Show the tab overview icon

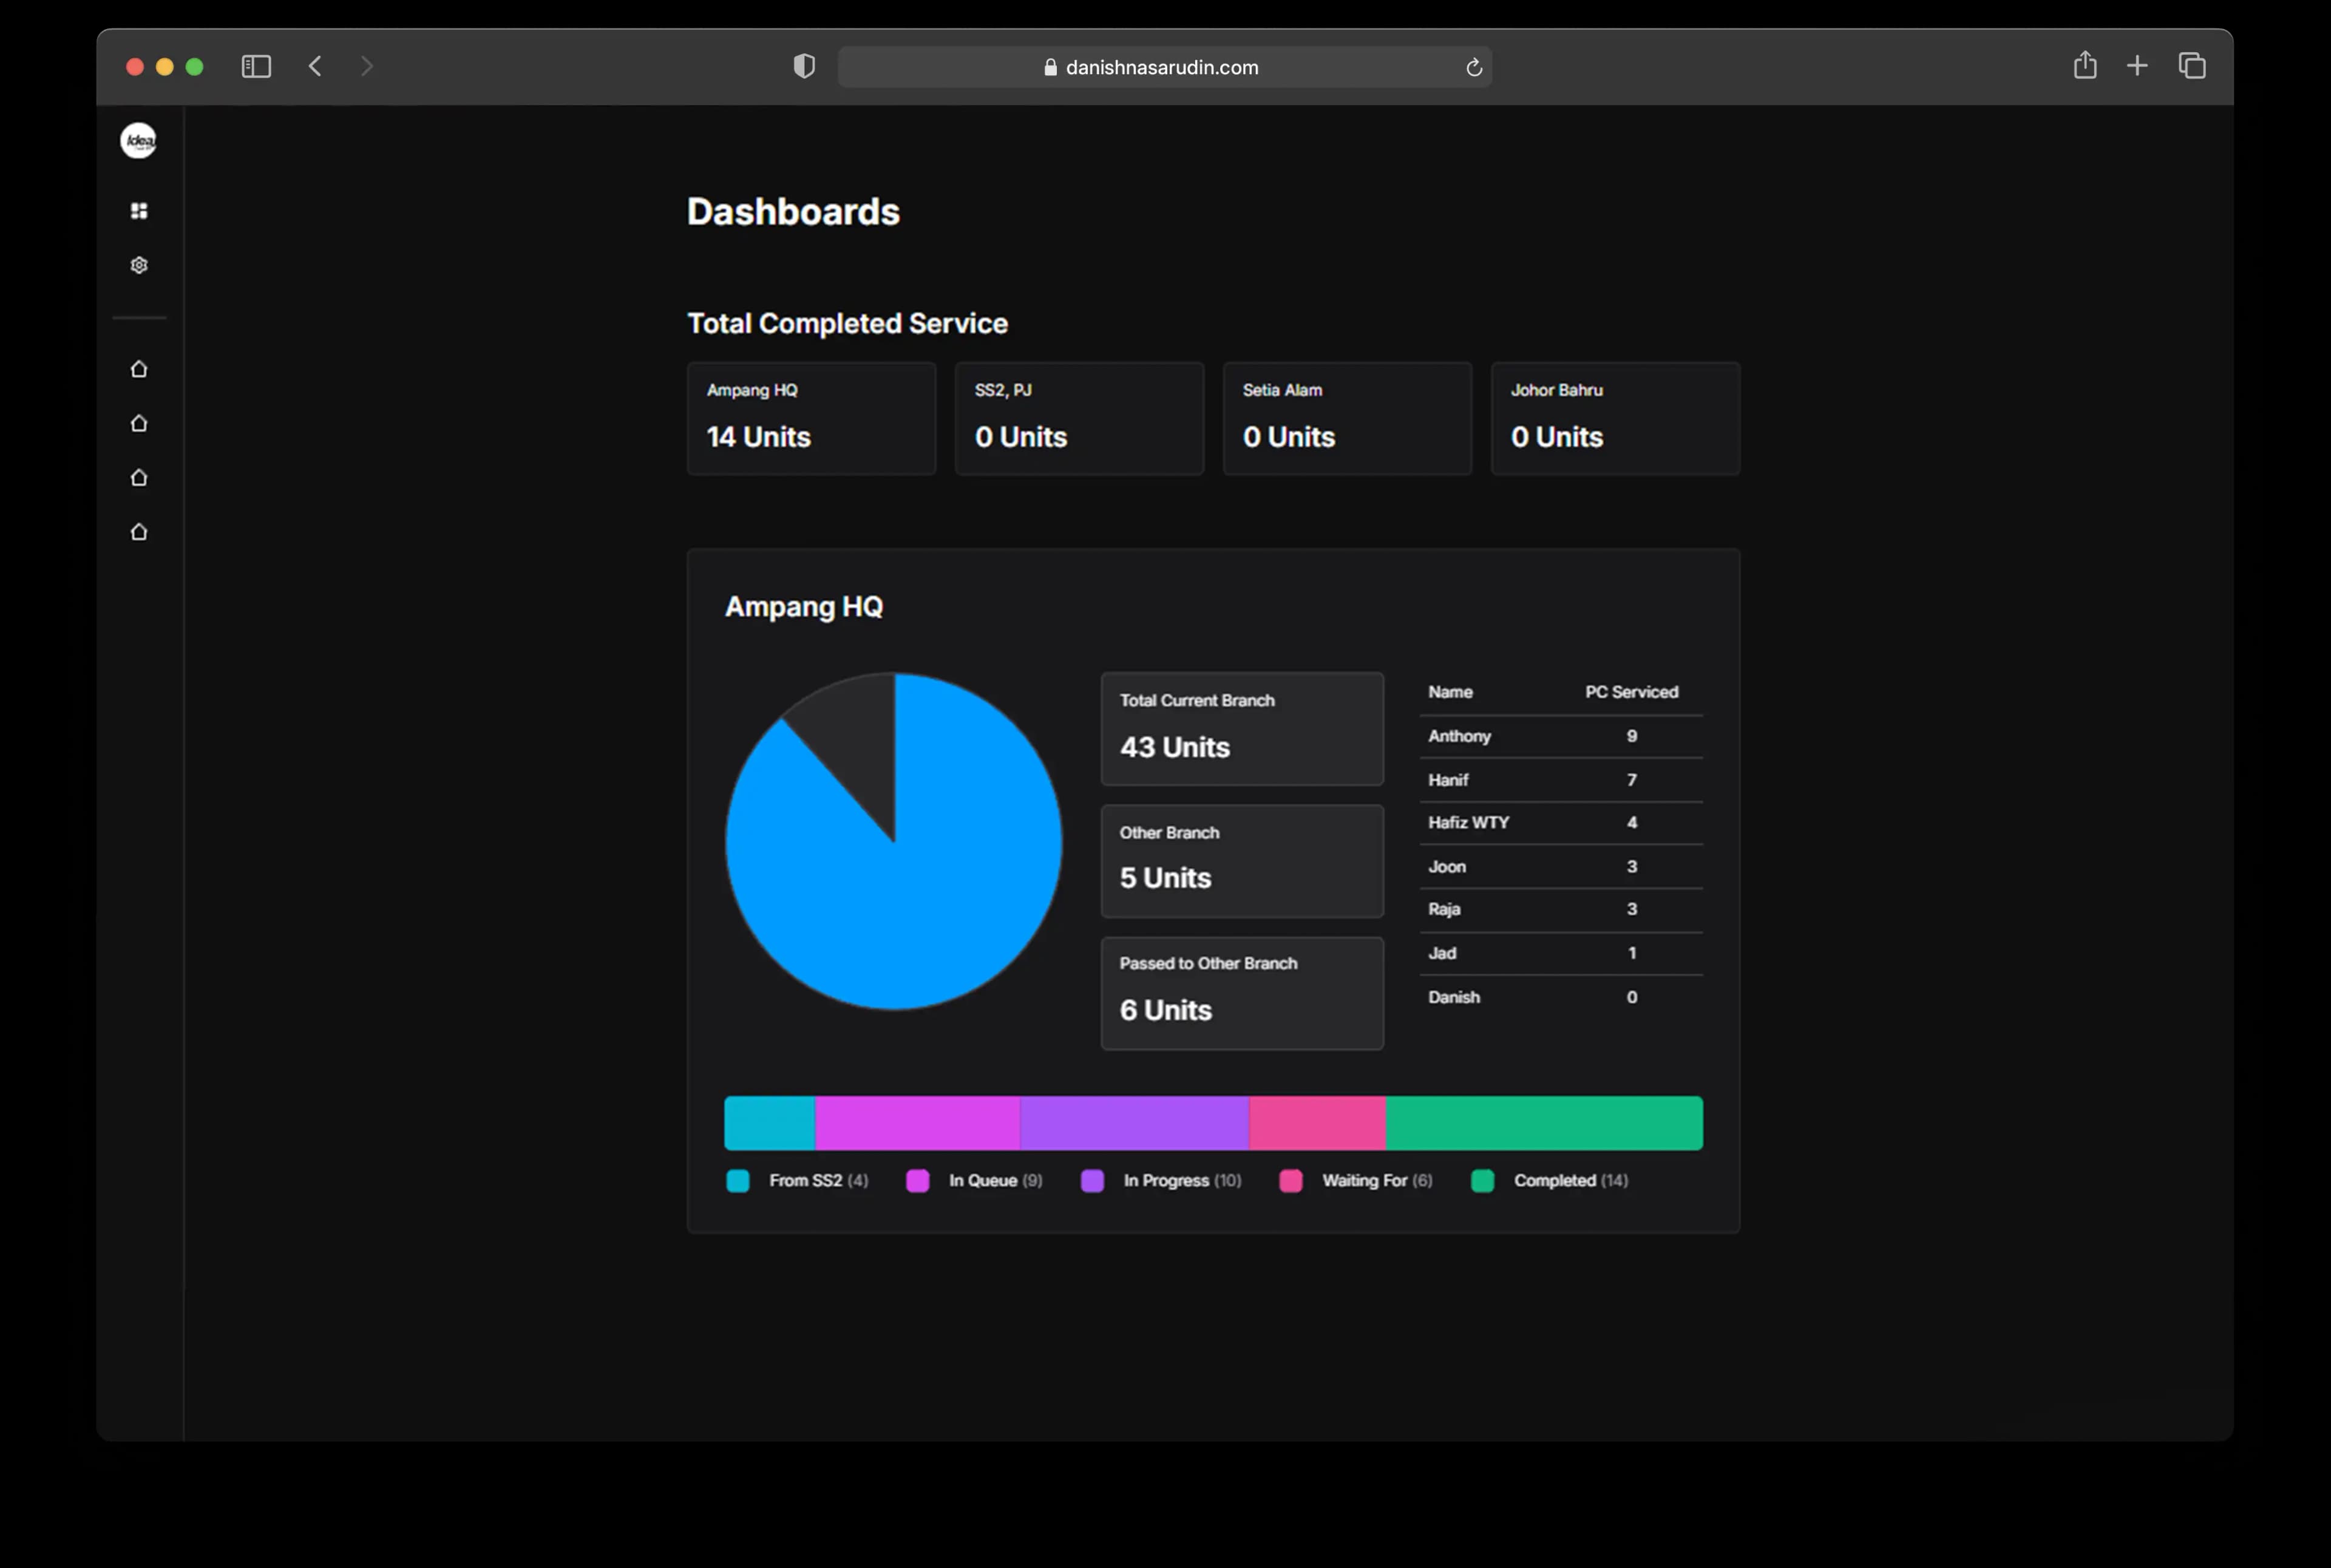2192,66
